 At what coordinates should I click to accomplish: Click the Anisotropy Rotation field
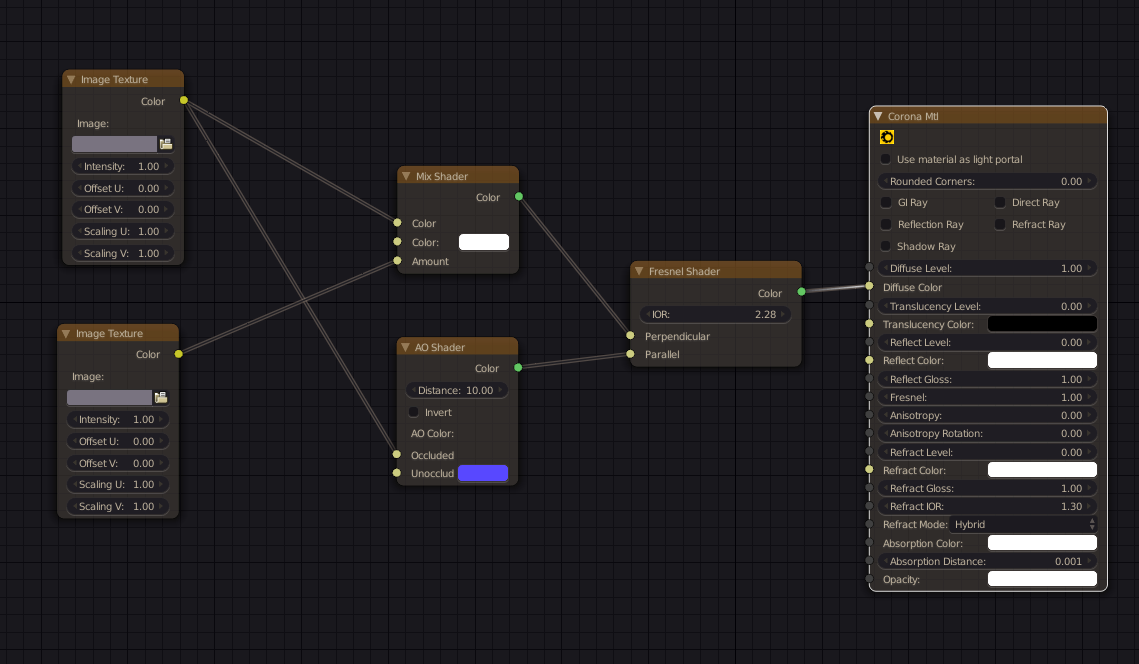point(987,434)
